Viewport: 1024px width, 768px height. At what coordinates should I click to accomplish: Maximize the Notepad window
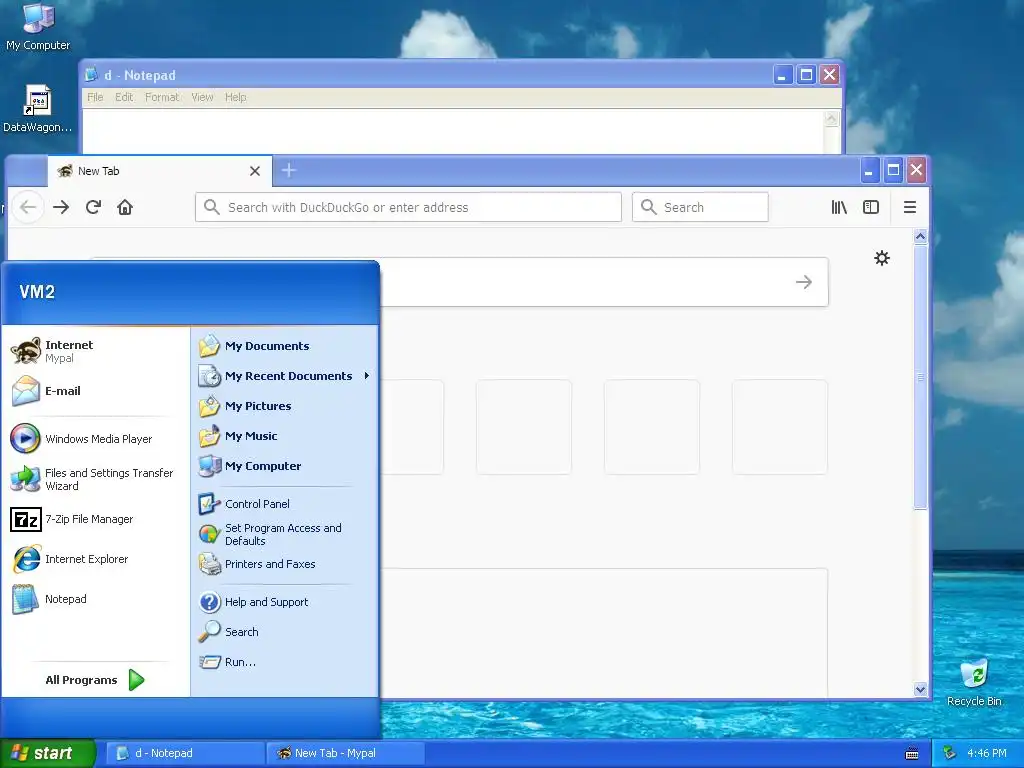(x=807, y=75)
